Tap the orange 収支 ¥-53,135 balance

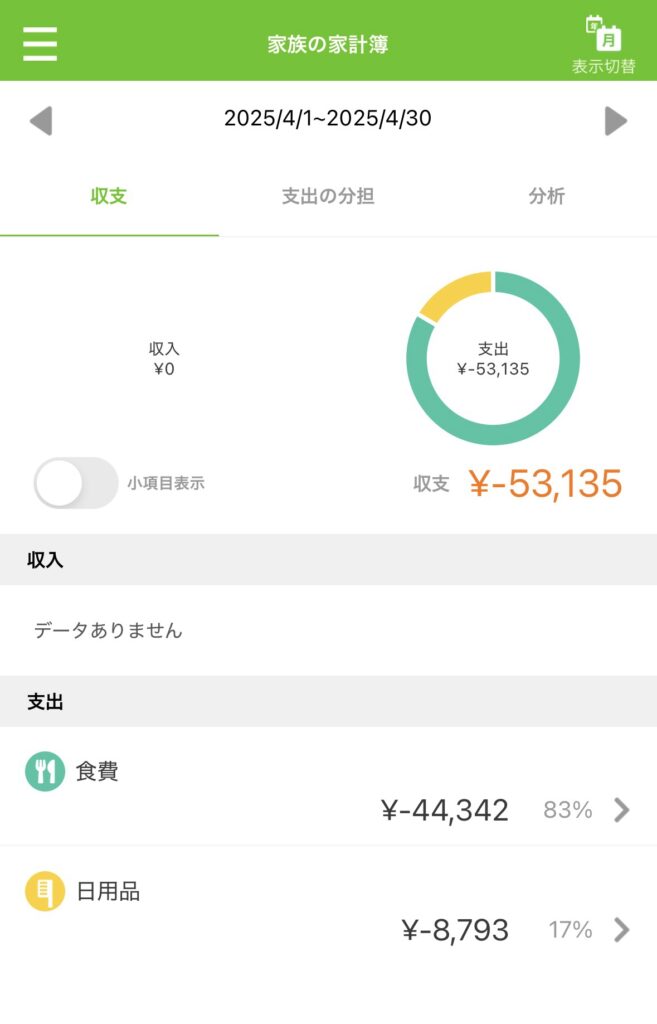point(518,483)
